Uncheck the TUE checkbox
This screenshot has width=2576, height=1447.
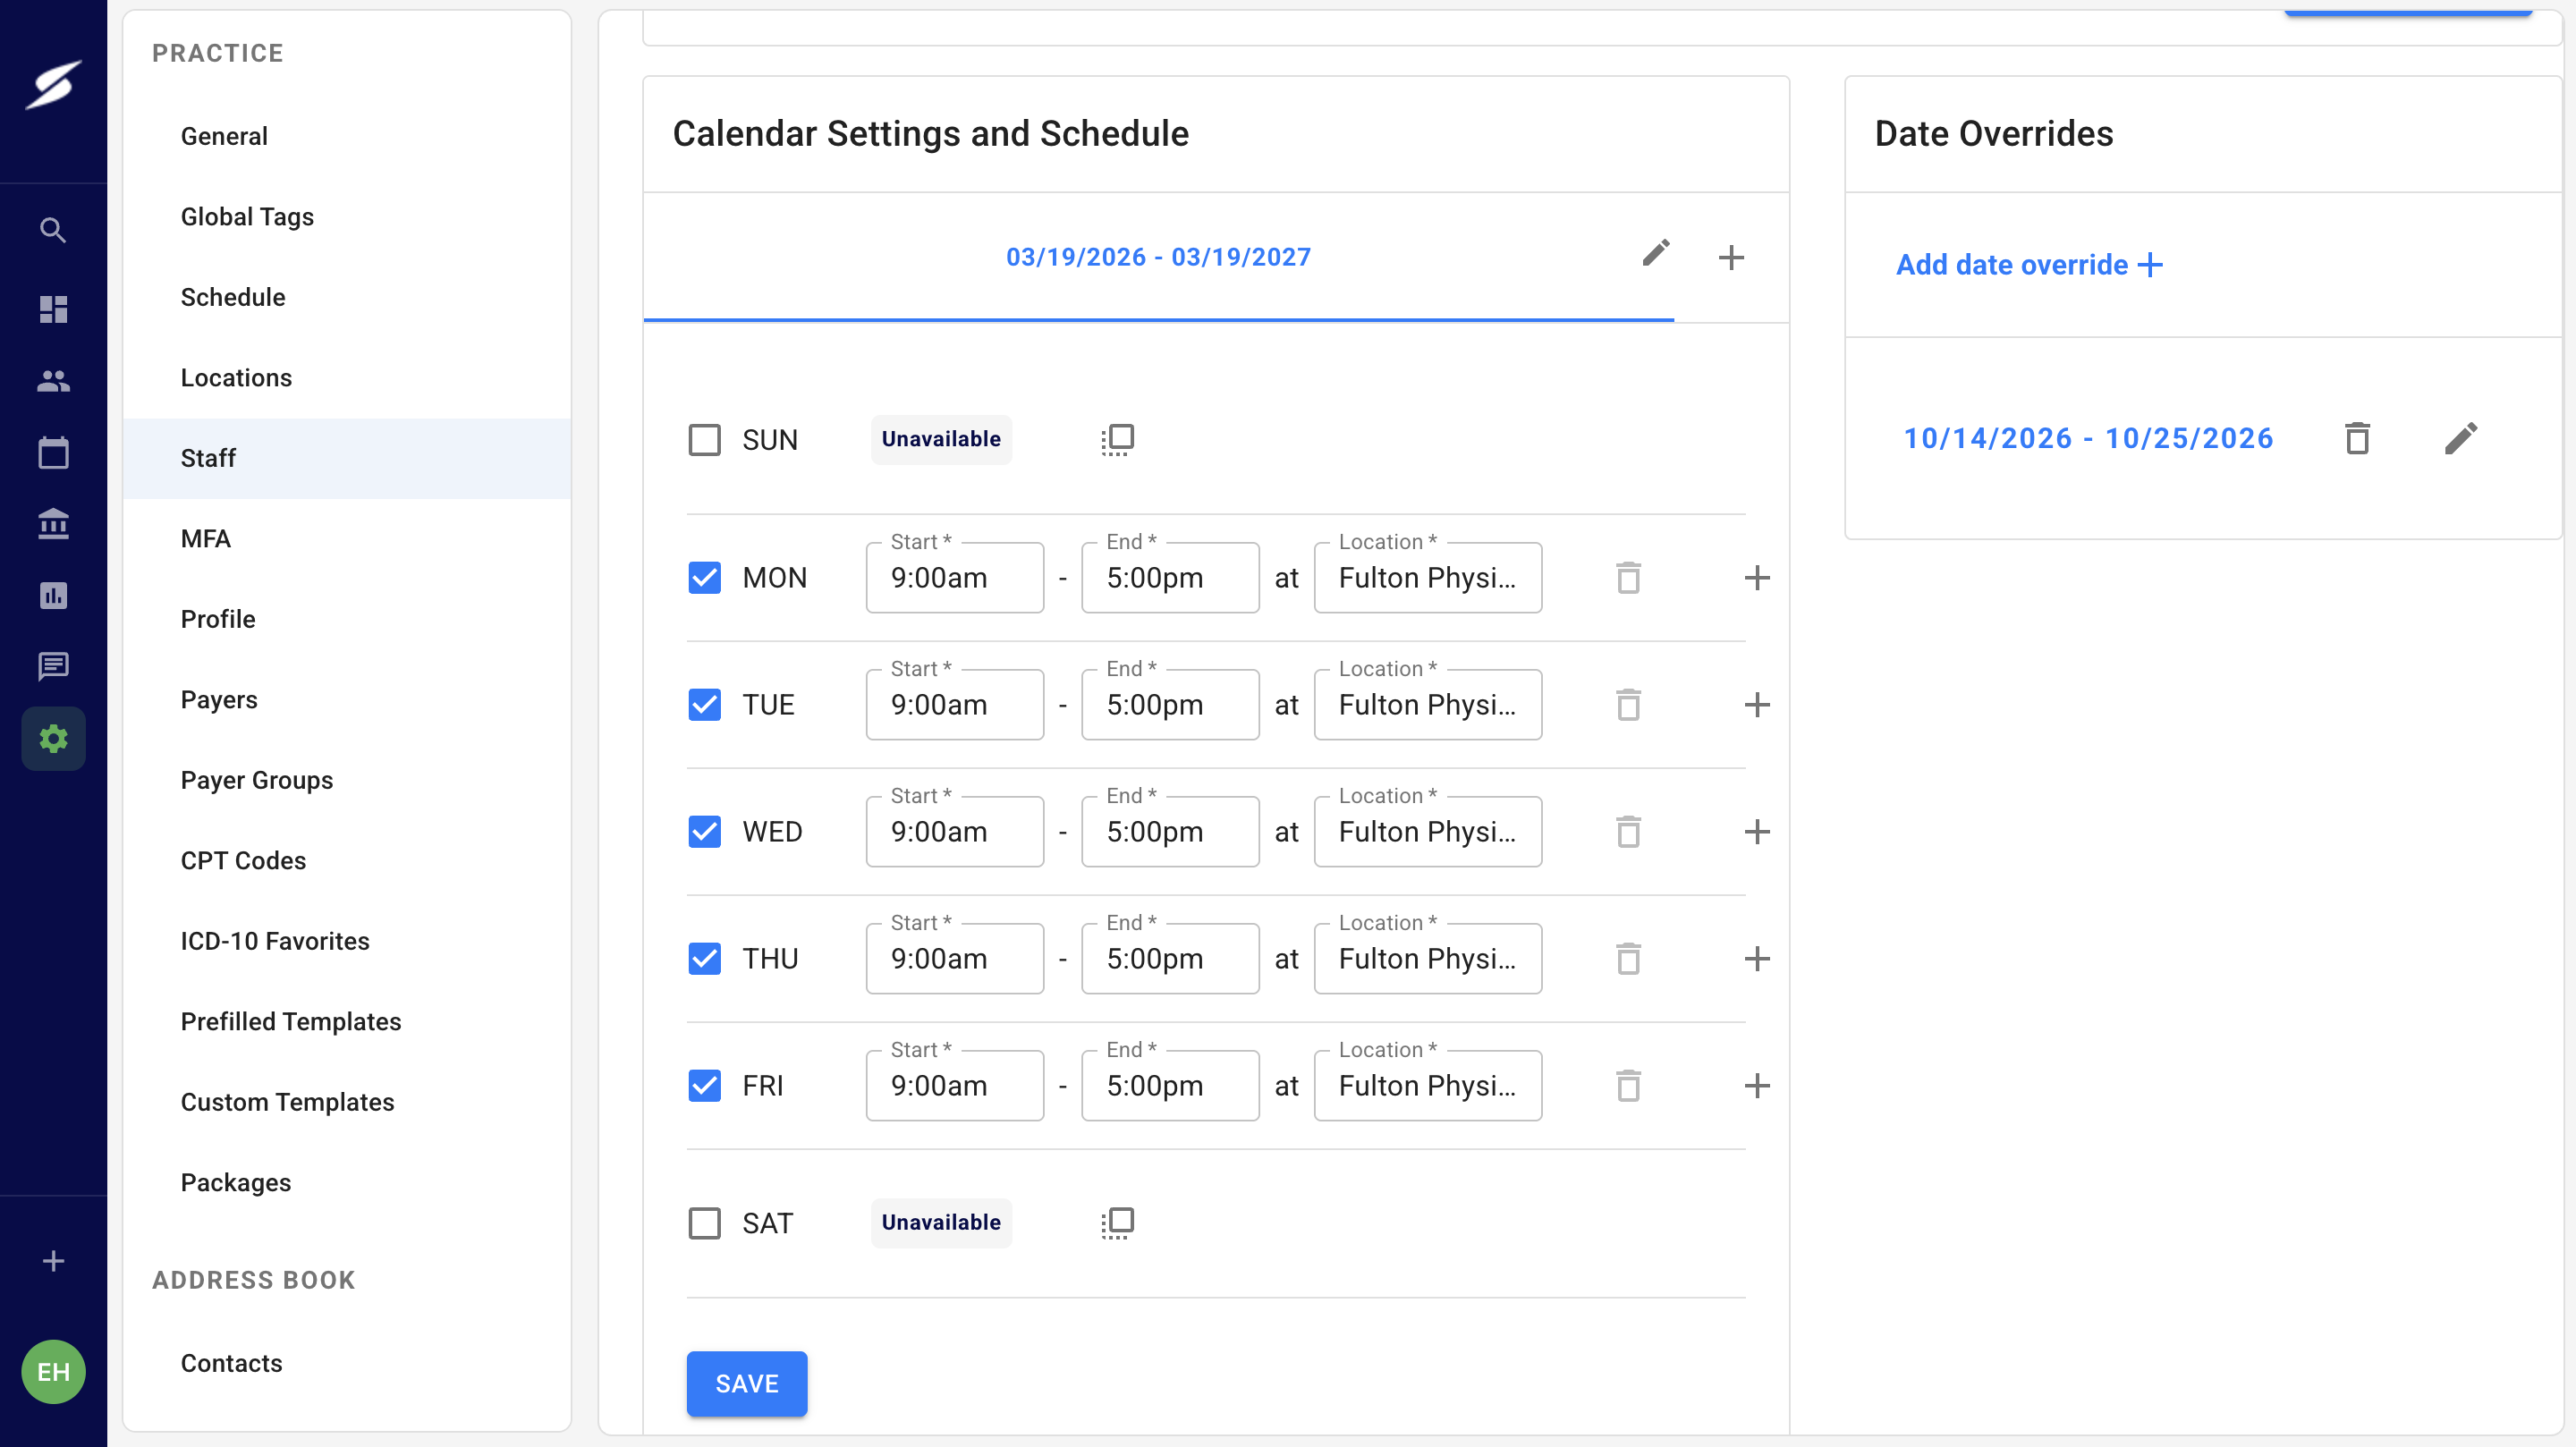(x=704, y=704)
